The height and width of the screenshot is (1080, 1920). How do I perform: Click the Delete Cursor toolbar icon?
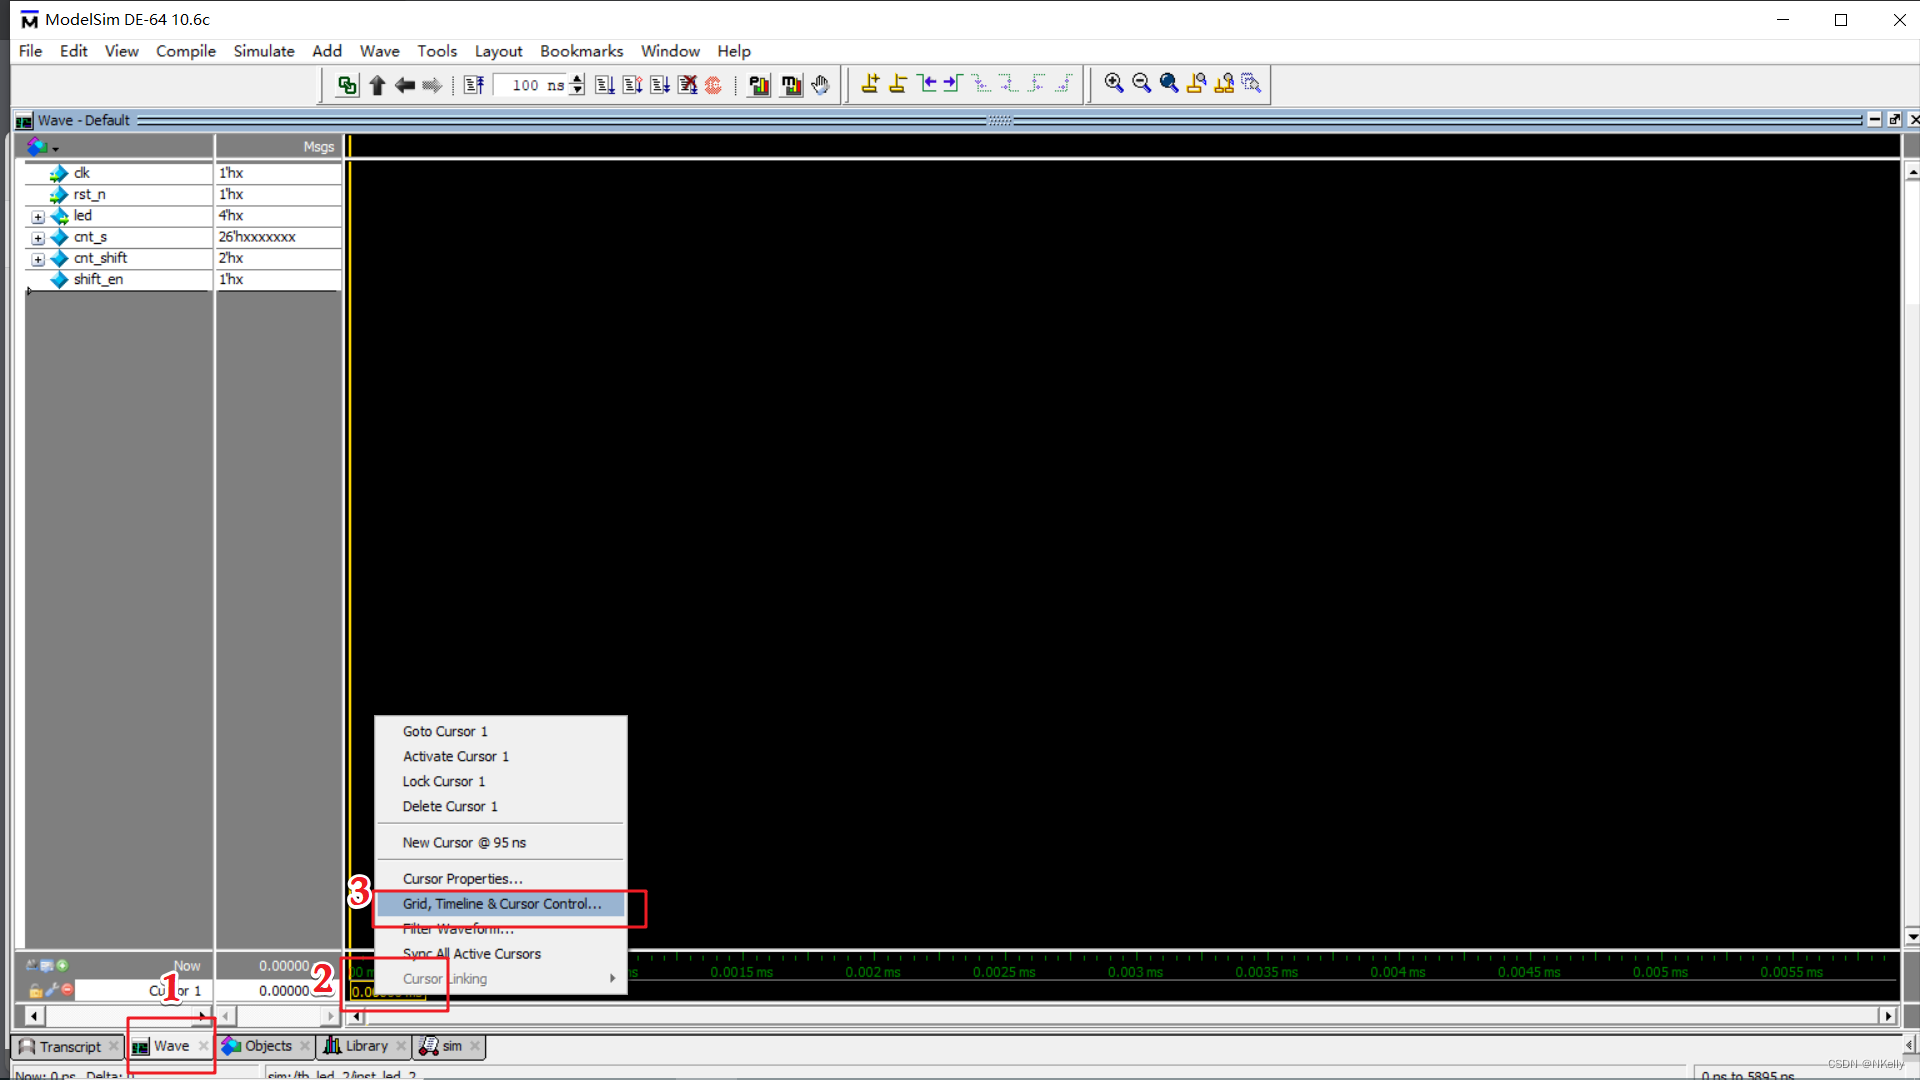coord(898,84)
